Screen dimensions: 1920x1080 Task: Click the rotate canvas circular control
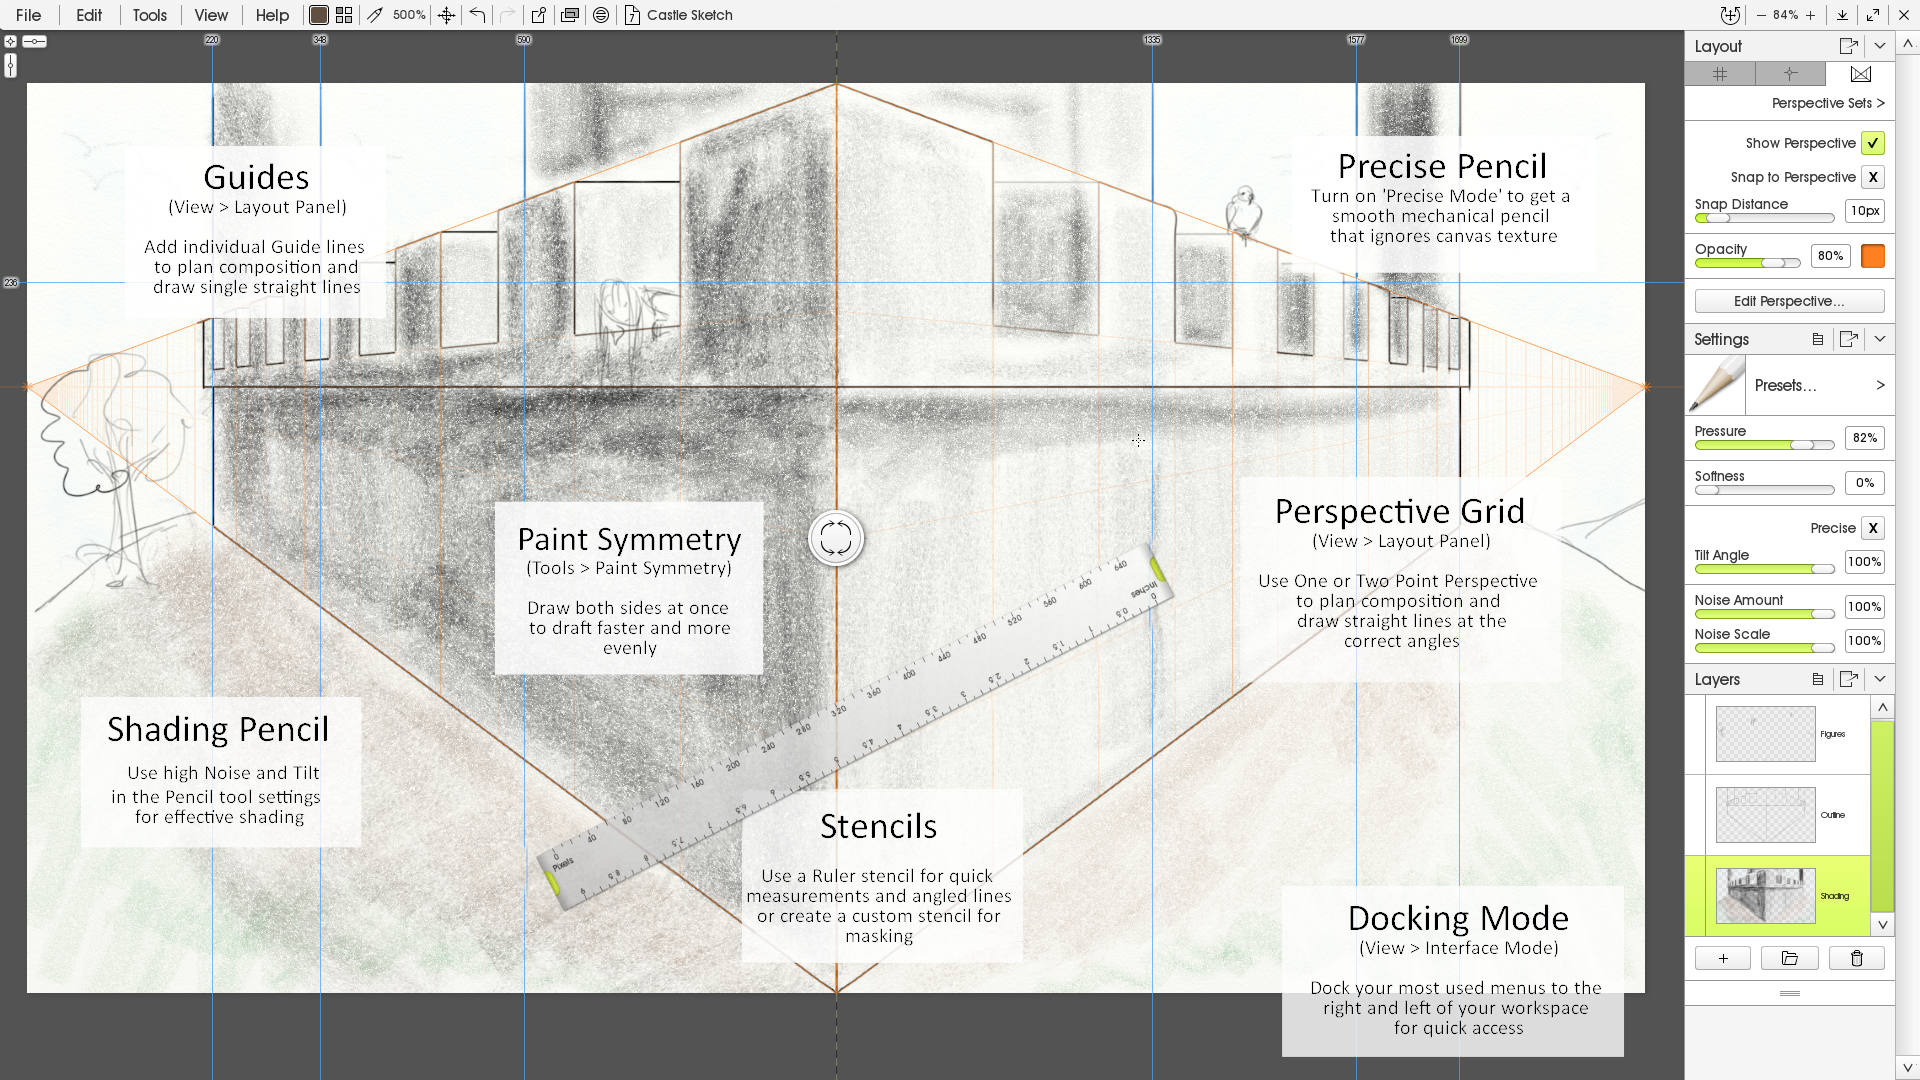(835, 539)
